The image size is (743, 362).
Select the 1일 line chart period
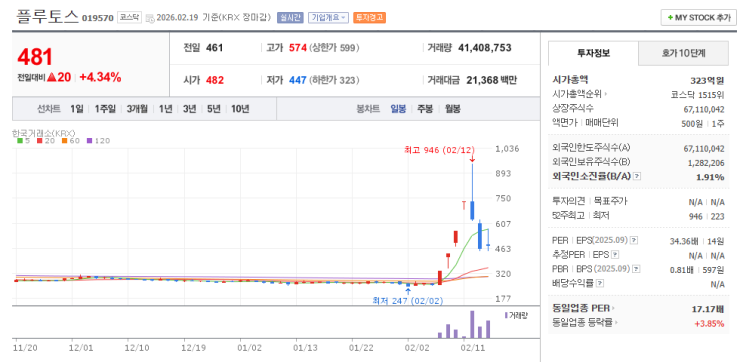76,109
